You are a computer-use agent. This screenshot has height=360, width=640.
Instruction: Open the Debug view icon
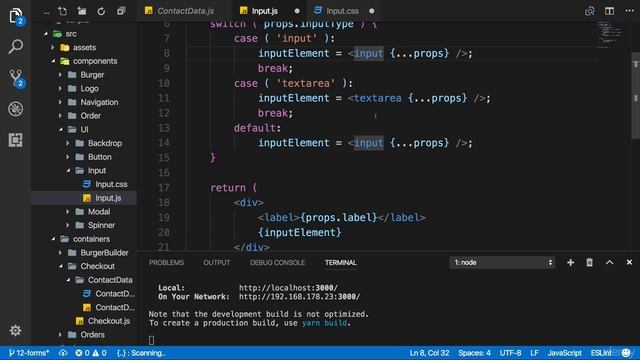(x=16, y=109)
